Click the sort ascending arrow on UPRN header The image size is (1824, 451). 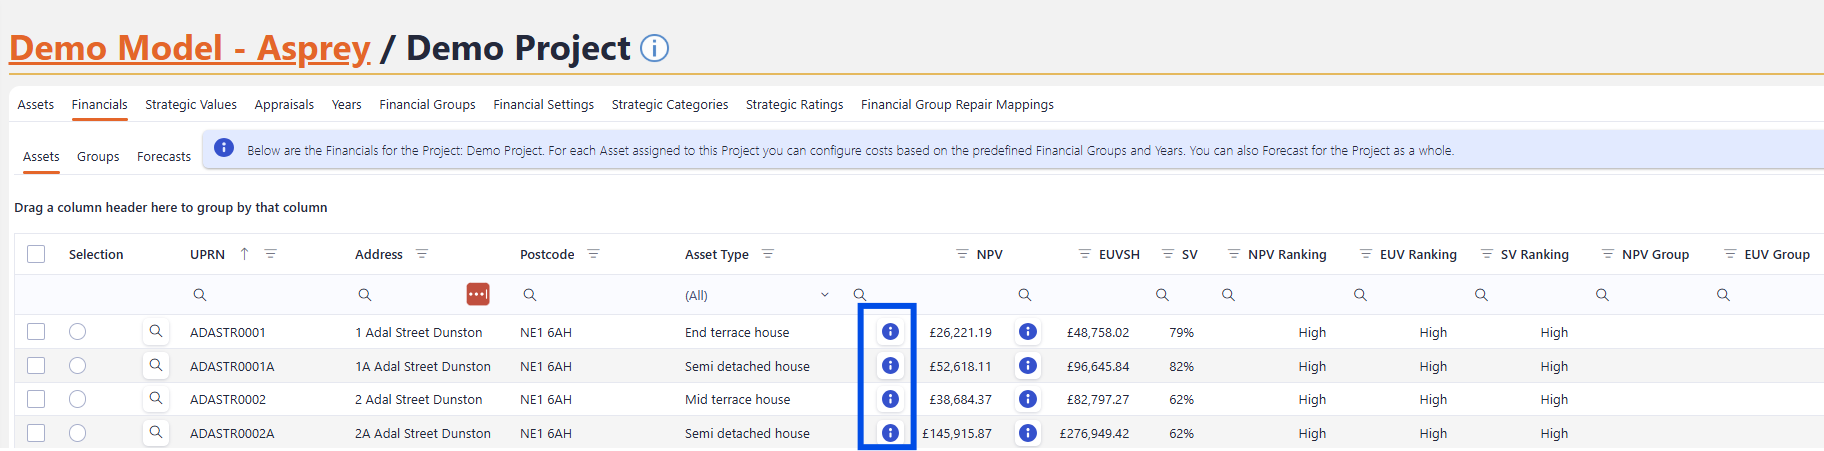[x=244, y=254]
